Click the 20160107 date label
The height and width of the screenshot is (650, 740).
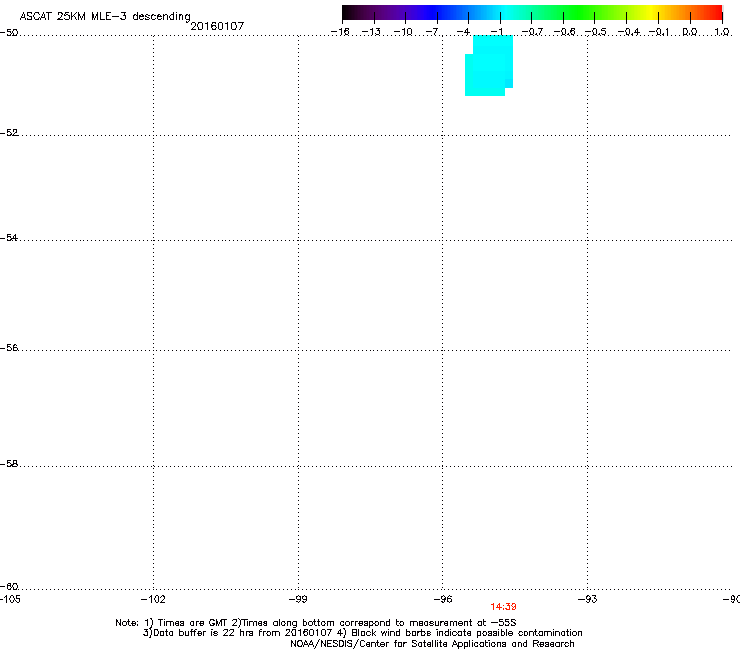click(x=217, y=26)
